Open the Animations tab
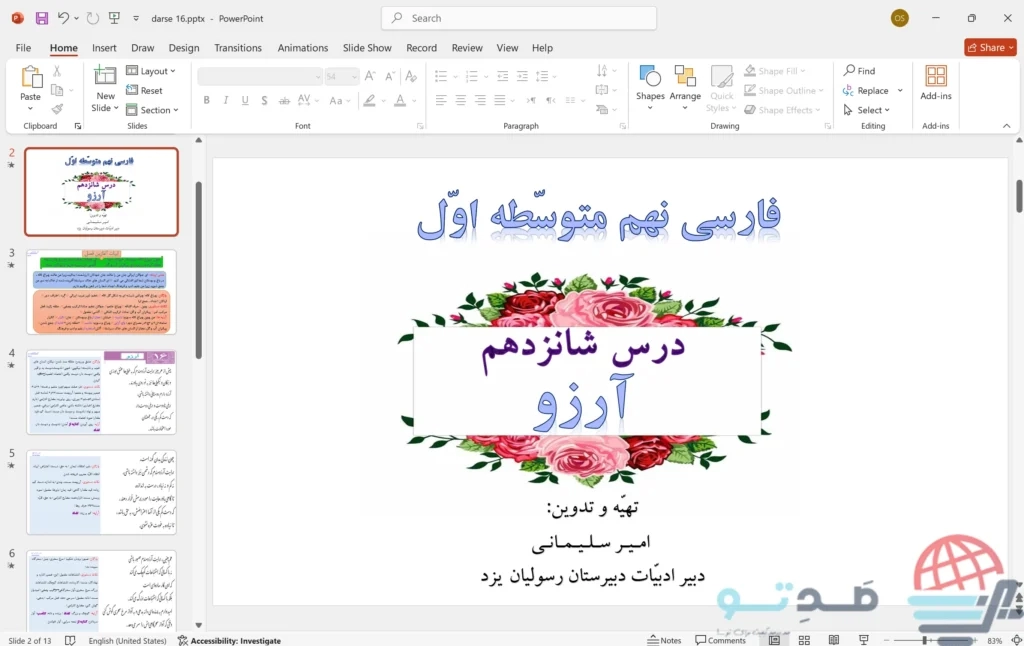Viewport: 1024px width, 646px height. click(x=302, y=48)
